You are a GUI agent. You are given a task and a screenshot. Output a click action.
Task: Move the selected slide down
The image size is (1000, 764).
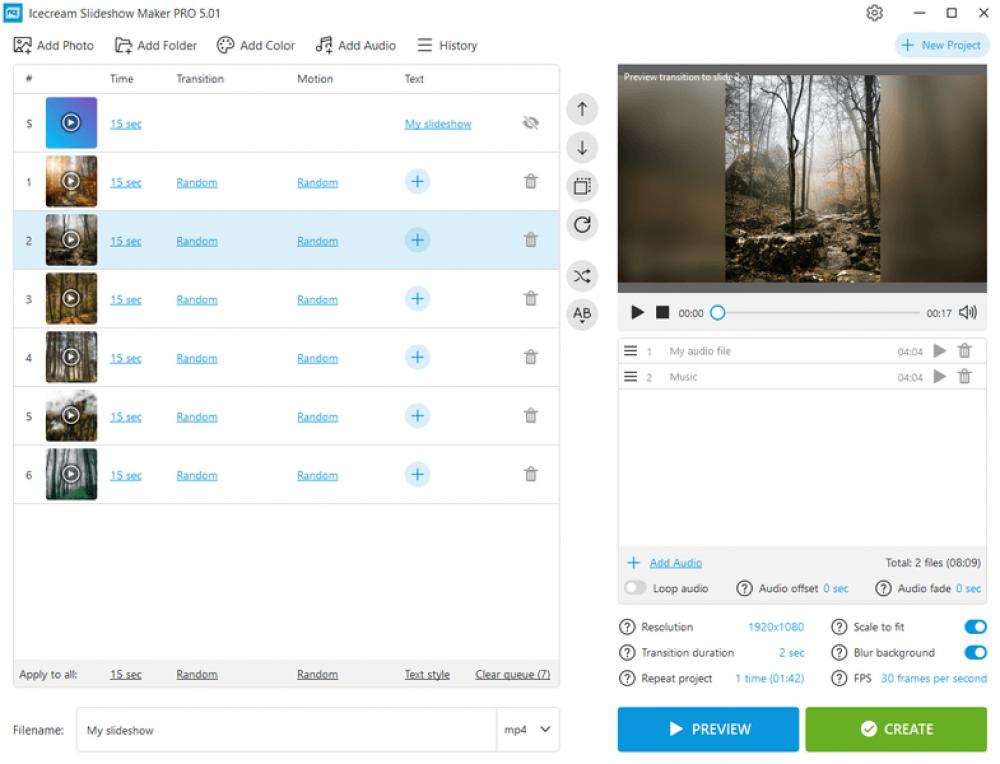(581, 147)
